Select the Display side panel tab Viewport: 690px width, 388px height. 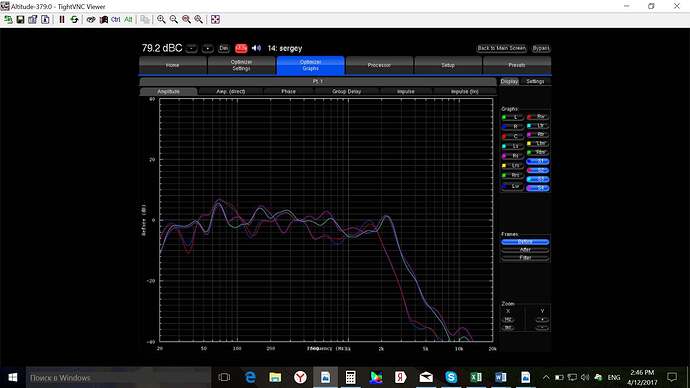(509, 81)
